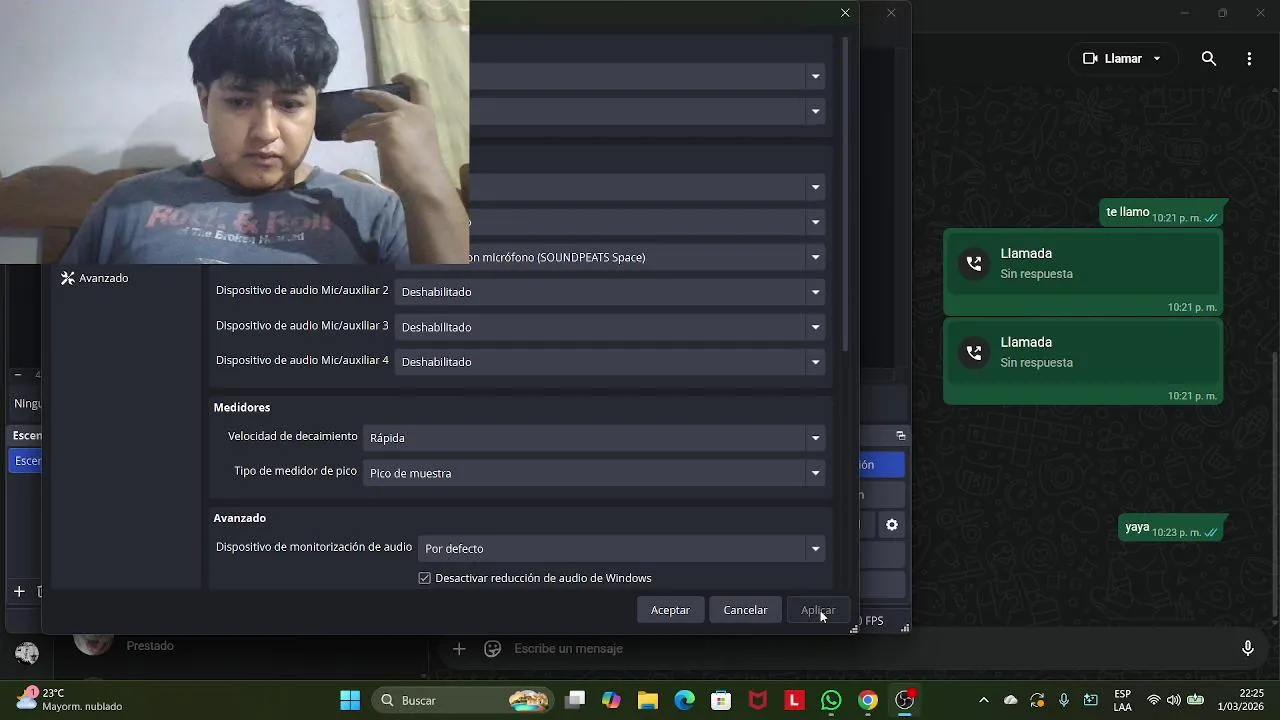Click the microphone tray icon in the taskbar
1280x720 pixels.
(1064, 700)
